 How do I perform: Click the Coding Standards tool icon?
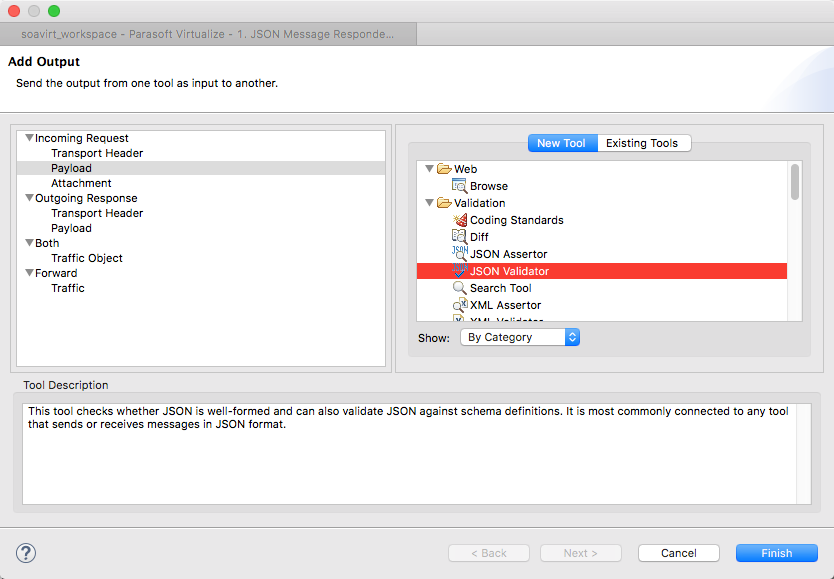460,220
